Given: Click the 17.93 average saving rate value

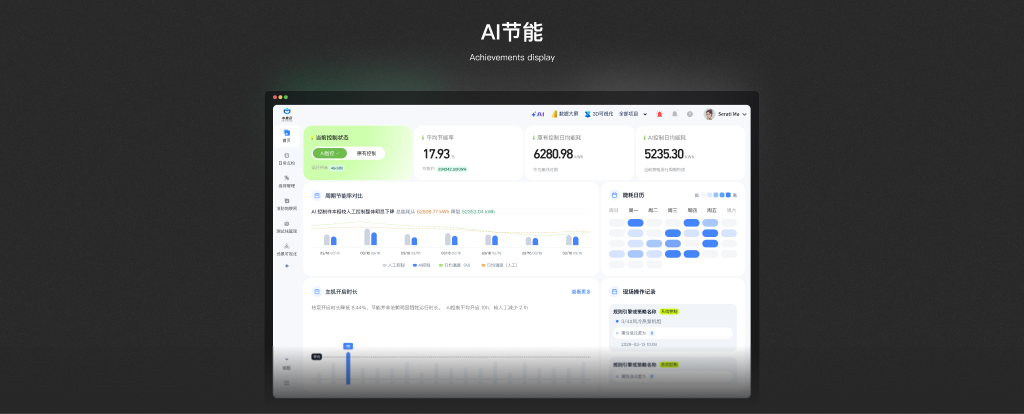Looking at the screenshot, I should coord(437,154).
